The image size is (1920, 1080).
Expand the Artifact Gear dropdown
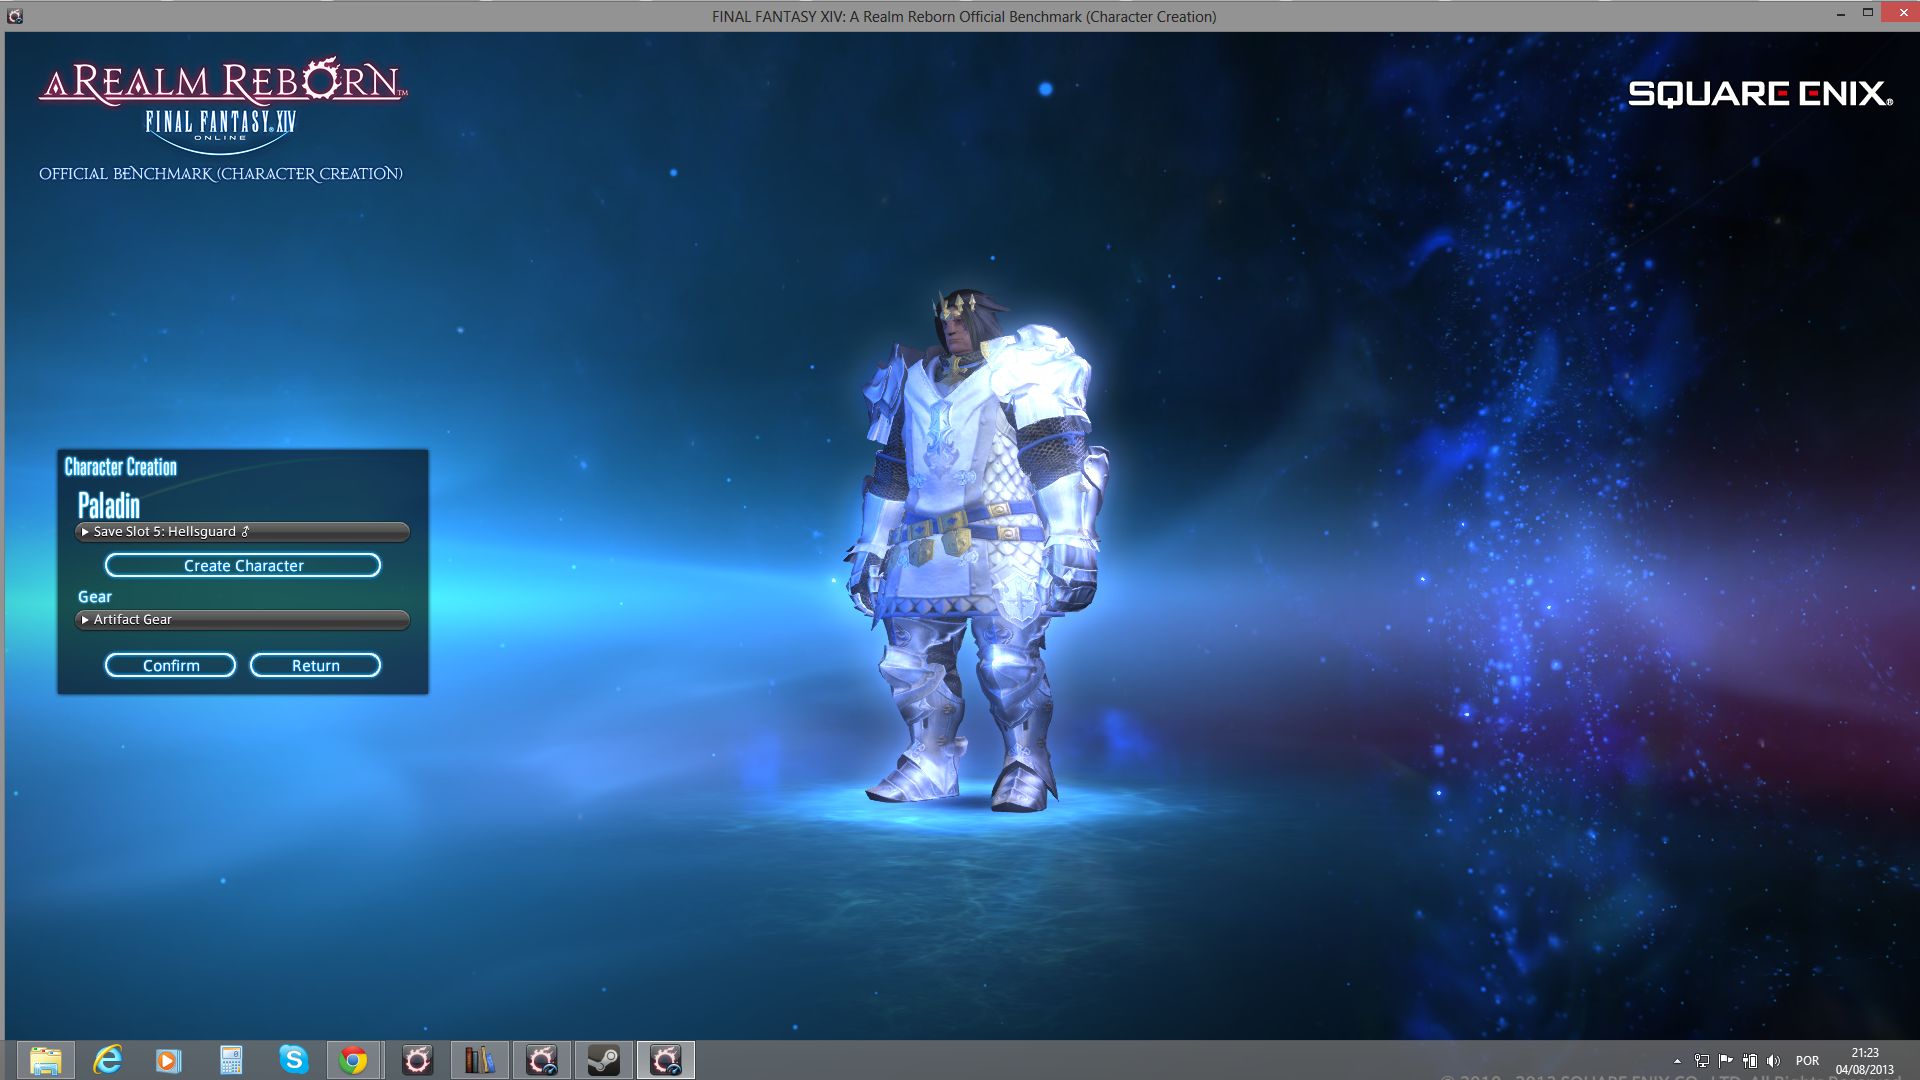(242, 620)
